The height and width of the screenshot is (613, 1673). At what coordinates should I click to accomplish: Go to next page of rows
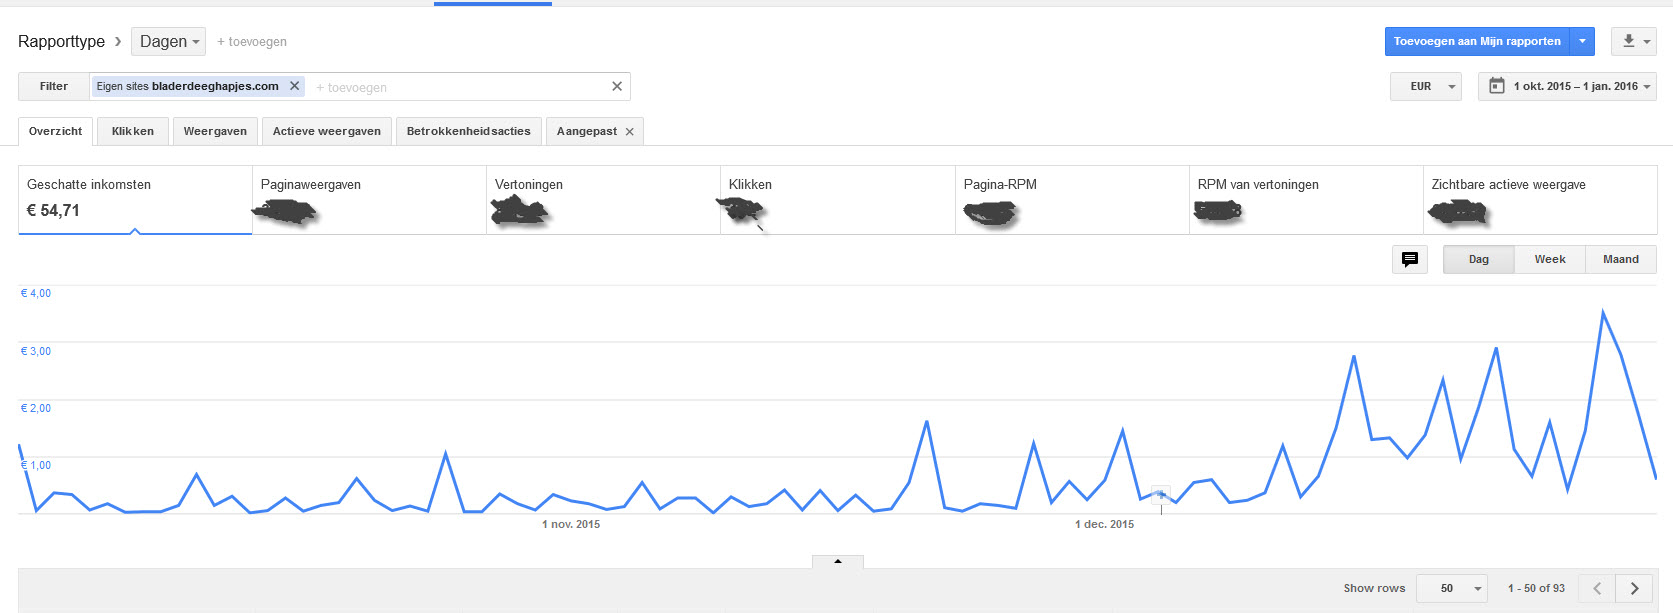pyautogui.click(x=1635, y=588)
